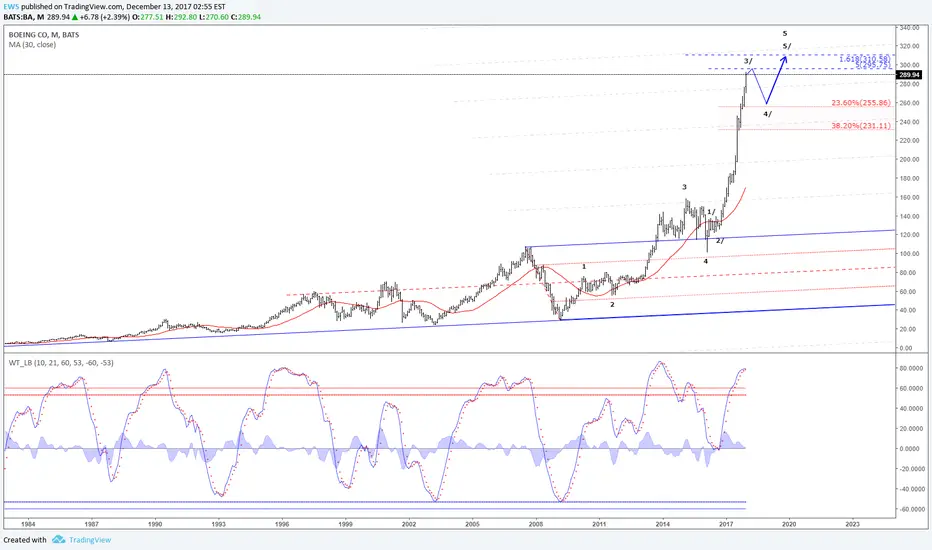Select the O:277.51 open value in header

[147, 17]
